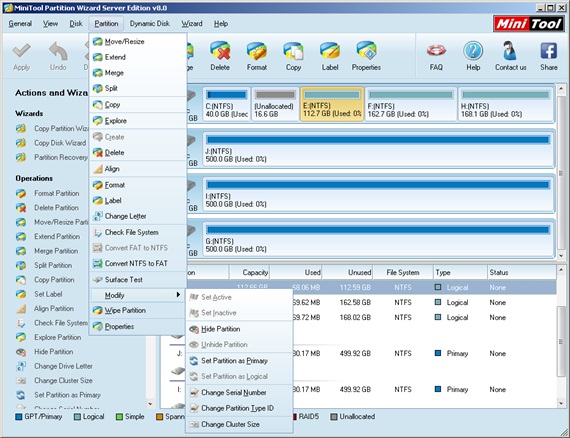Screen dimensions: 570x438
Task: Select the H: NTFS partition block
Action: pos(505,104)
